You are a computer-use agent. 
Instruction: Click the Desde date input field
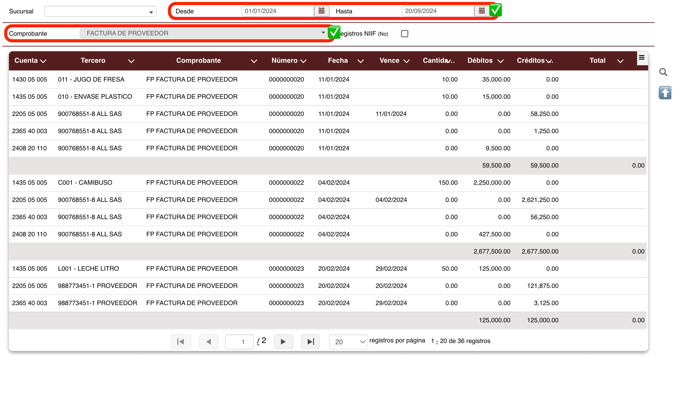click(278, 11)
